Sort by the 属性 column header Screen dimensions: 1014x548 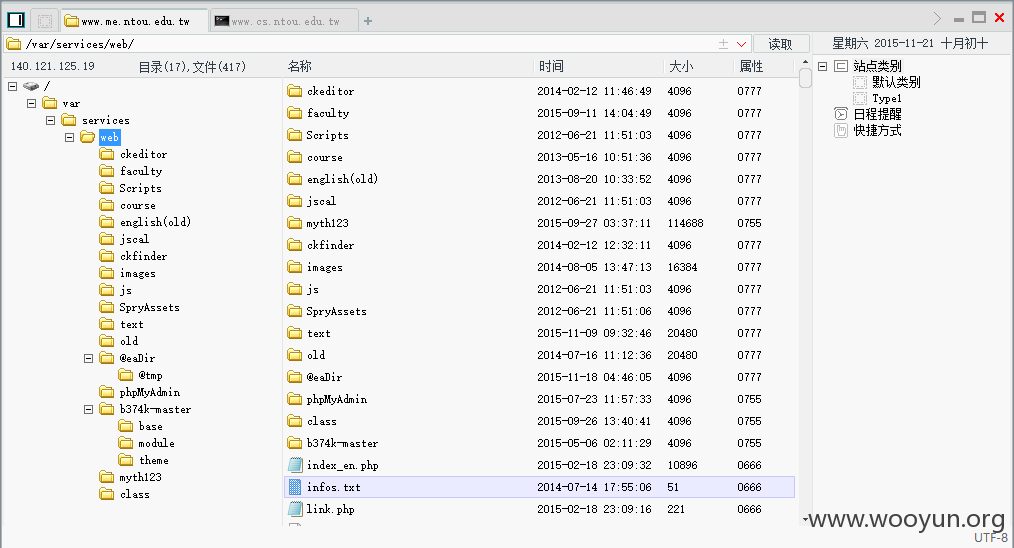pos(751,67)
